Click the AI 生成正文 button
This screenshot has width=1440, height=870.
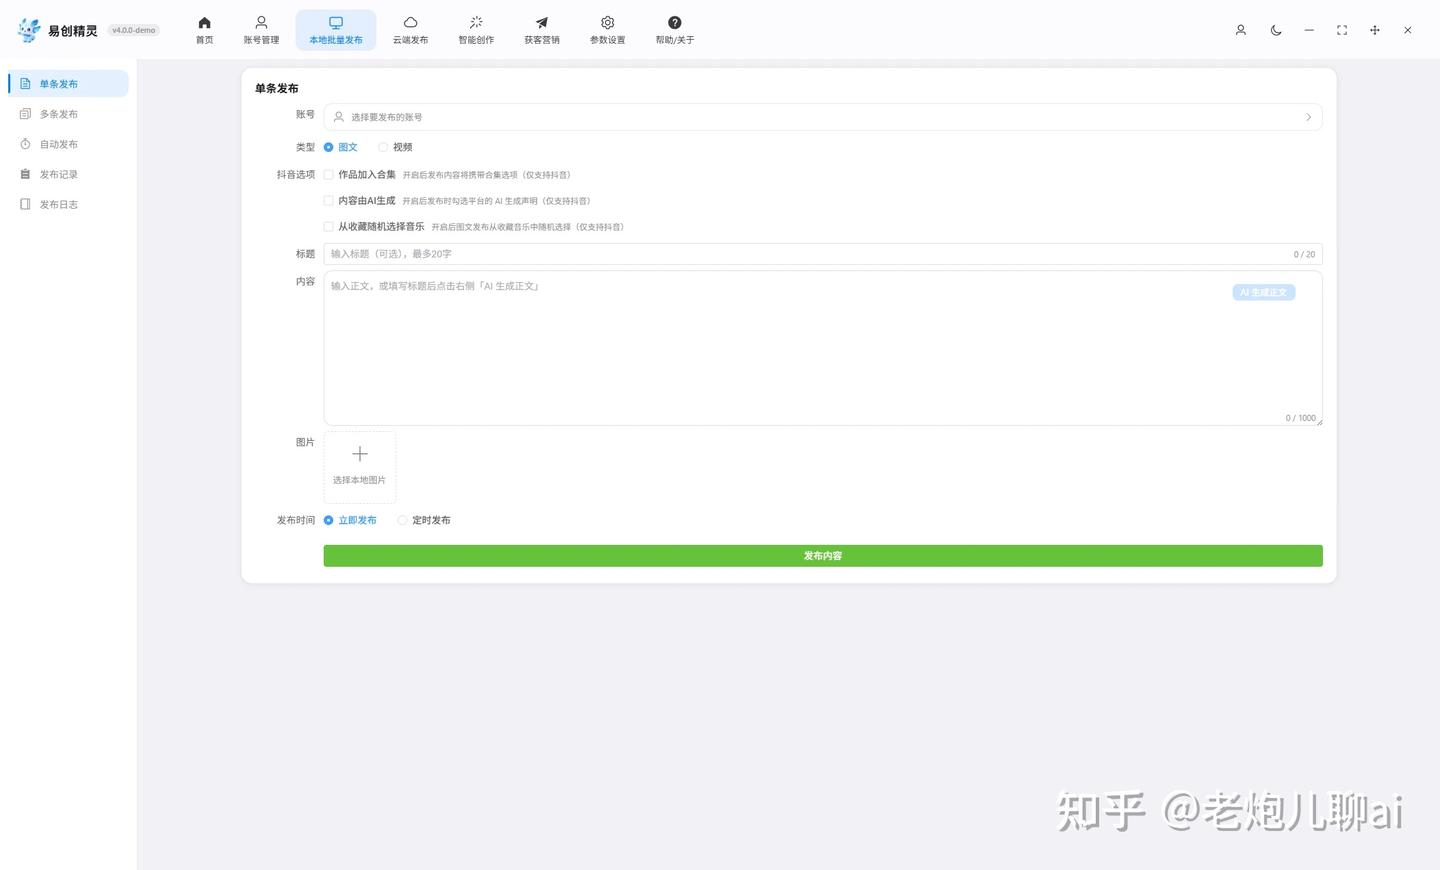tap(1263, 292)
